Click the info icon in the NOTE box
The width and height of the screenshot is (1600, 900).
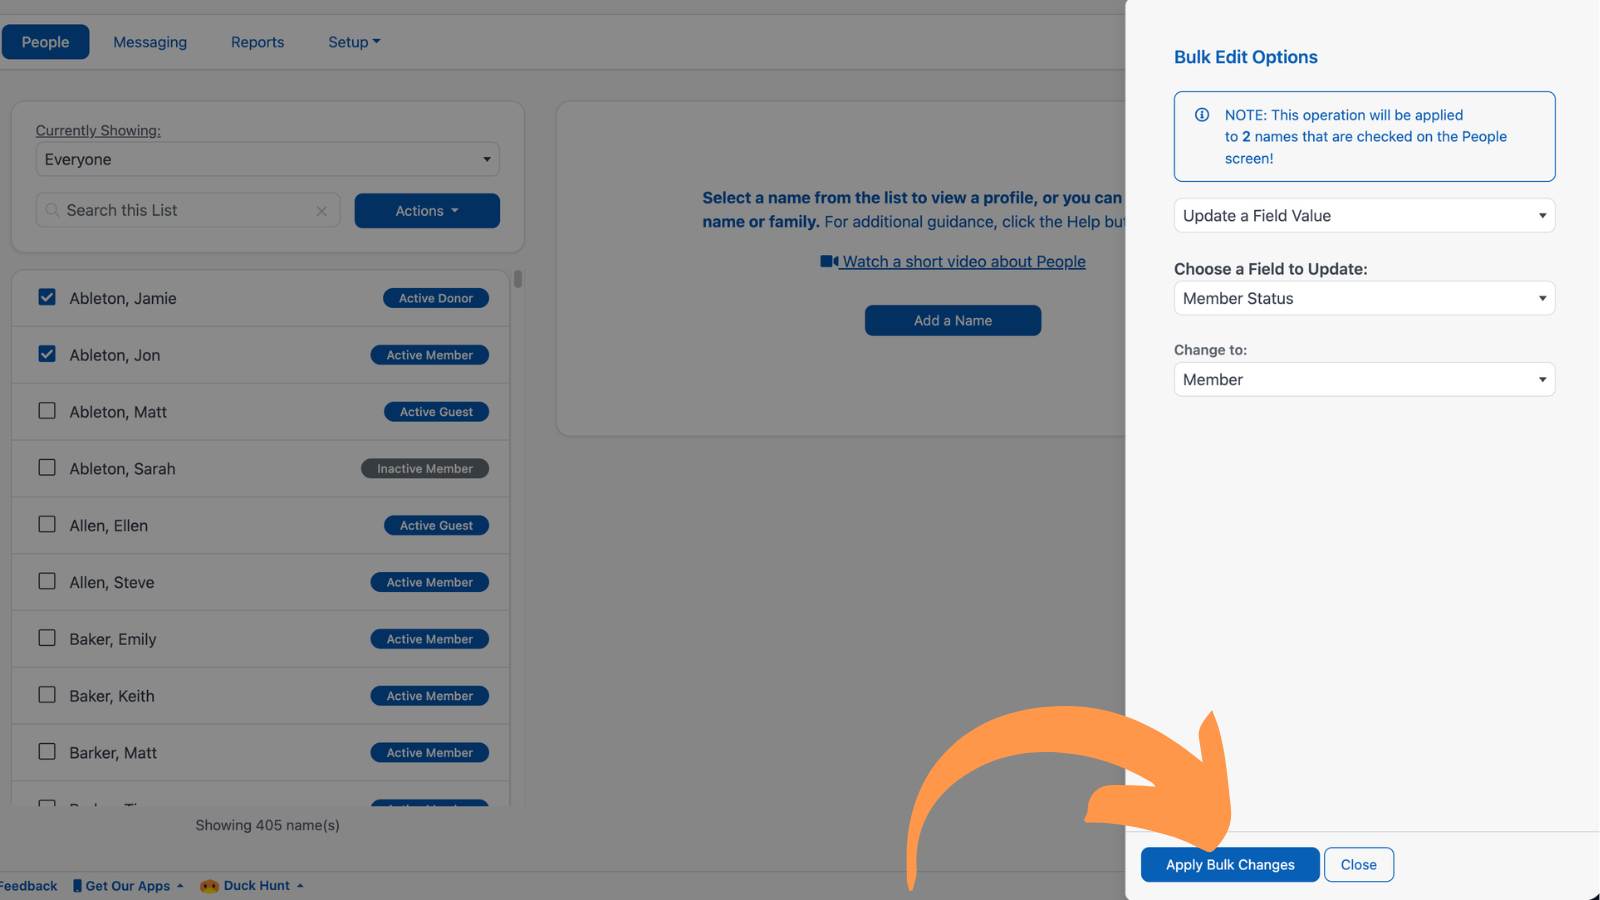point(1202,115)
